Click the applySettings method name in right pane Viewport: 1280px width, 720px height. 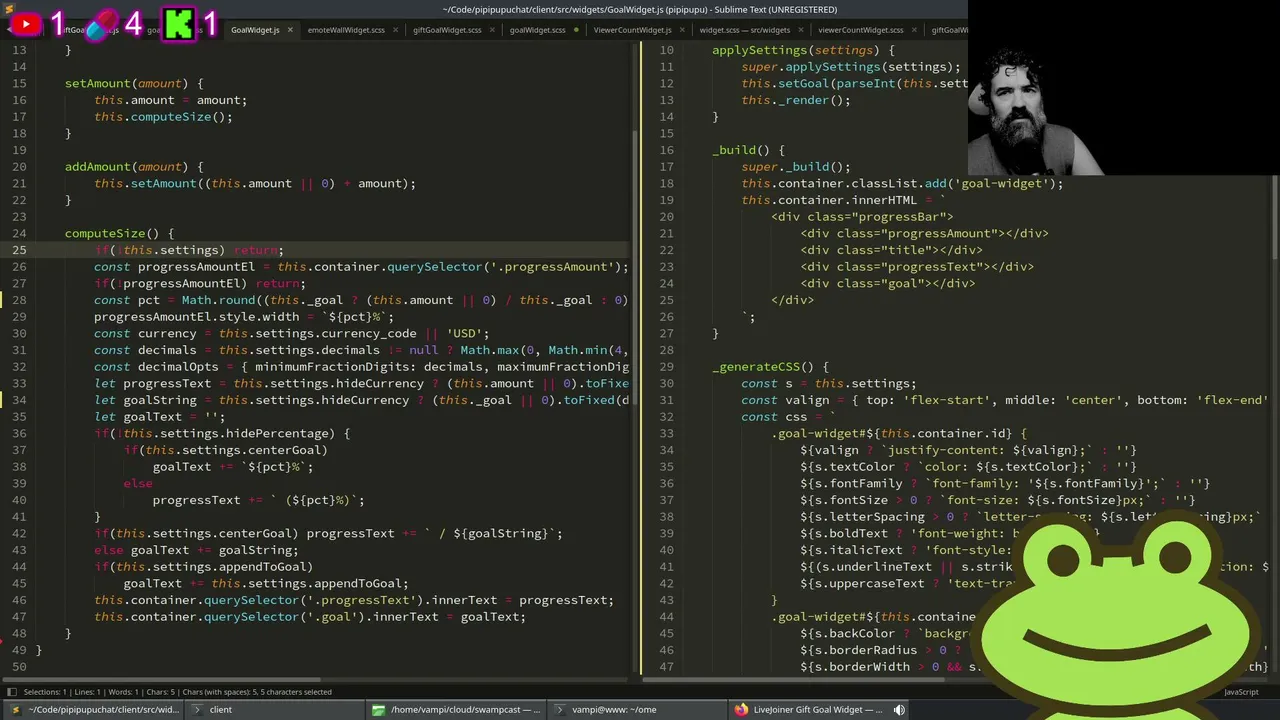tap(760, 50)
